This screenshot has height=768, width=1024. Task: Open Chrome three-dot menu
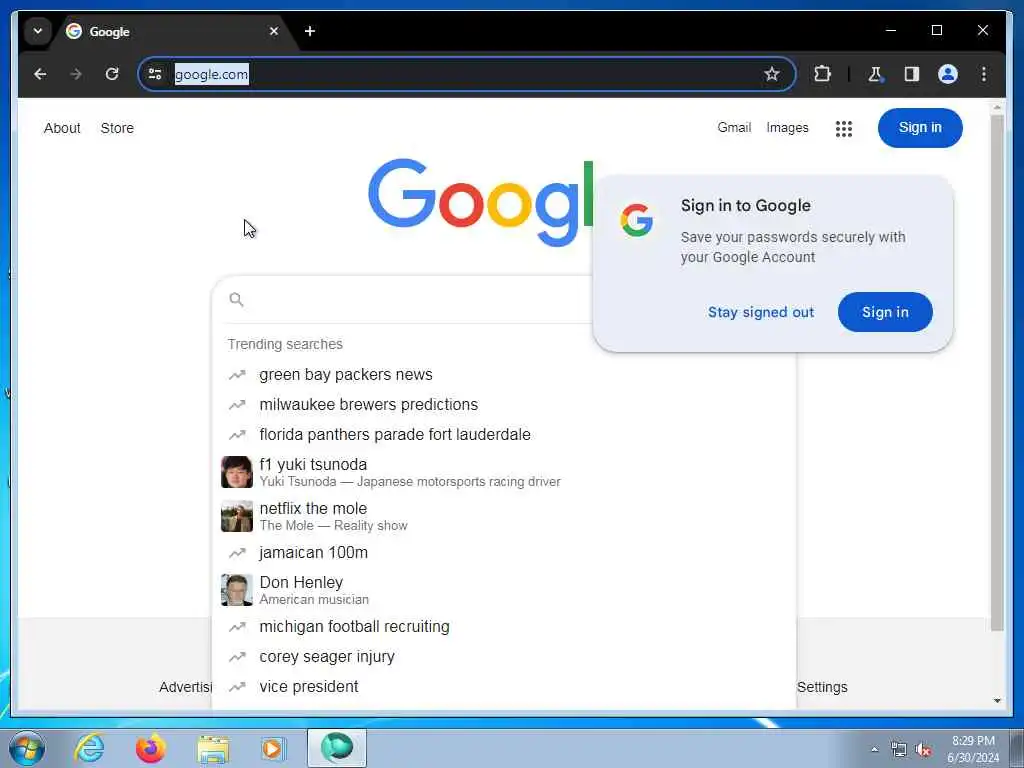[984, 74]
